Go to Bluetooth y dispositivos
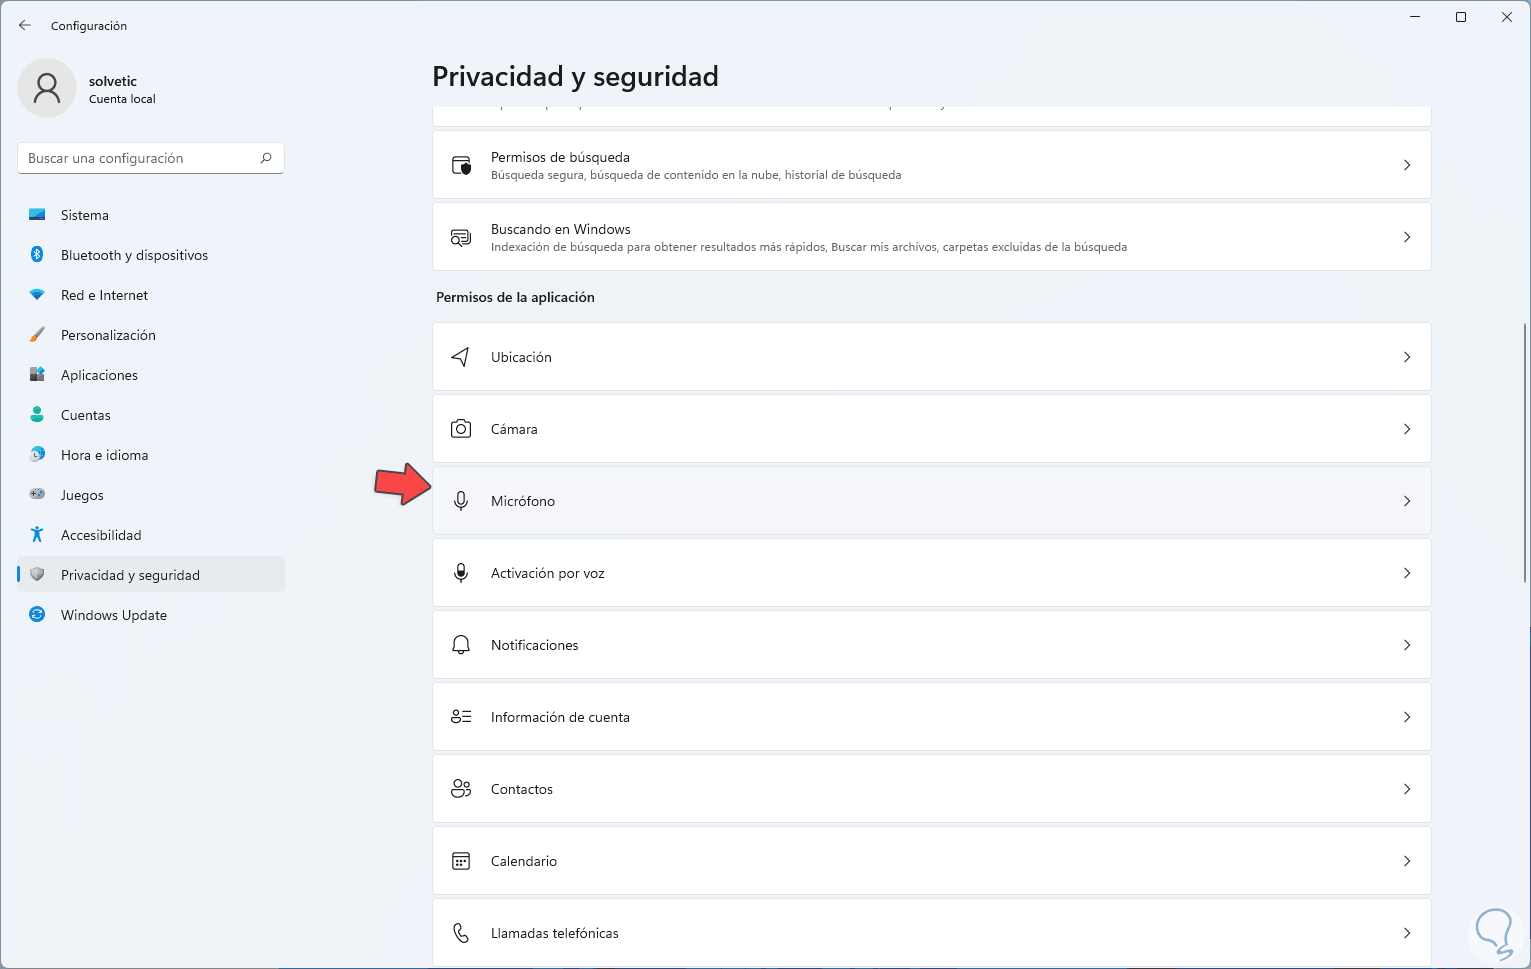1531x969 pixels. (x=134, y=255)
